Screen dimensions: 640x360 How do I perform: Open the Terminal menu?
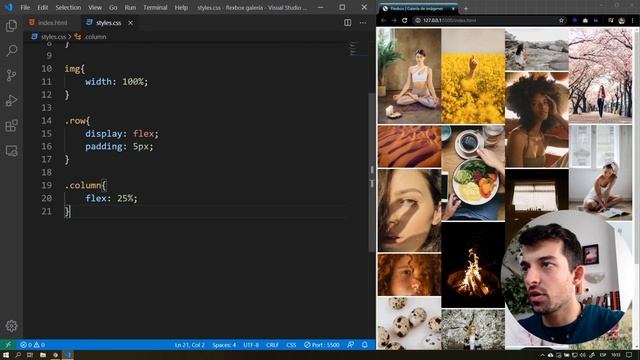[x=155, y=7]
